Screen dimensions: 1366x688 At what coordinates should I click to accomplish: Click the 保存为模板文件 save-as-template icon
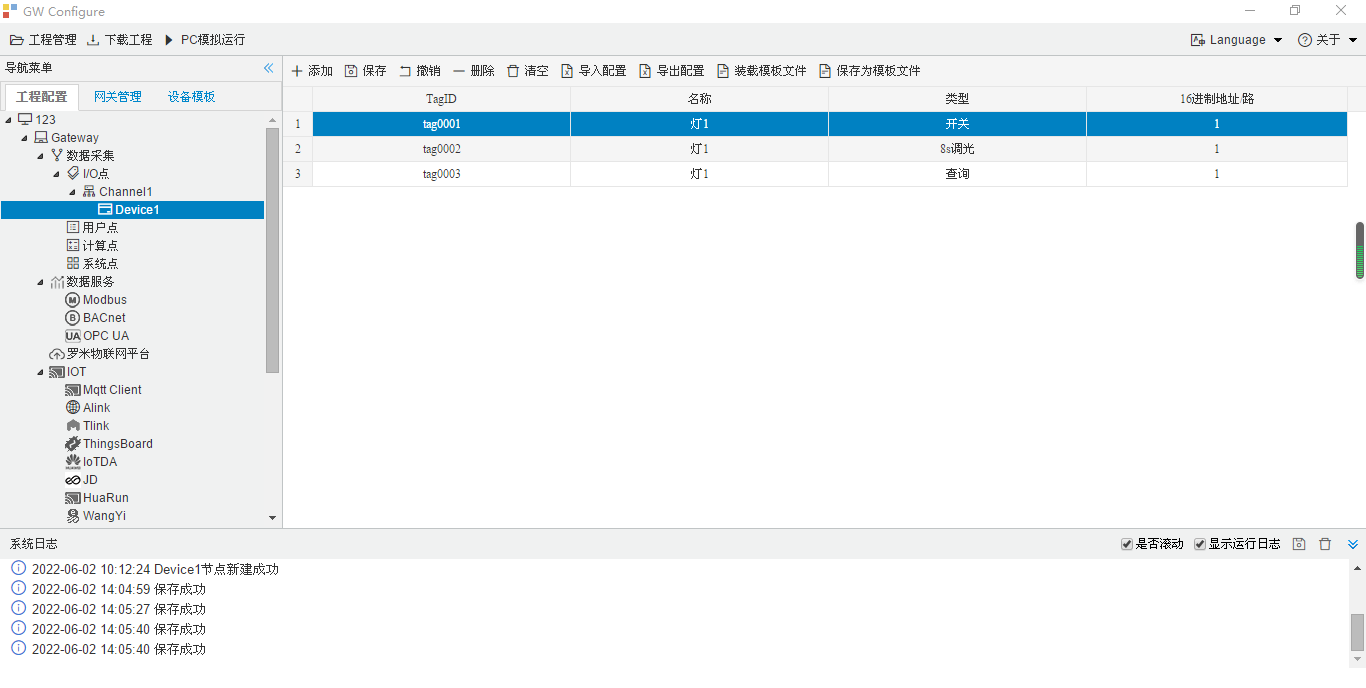(x=825, y=71)
